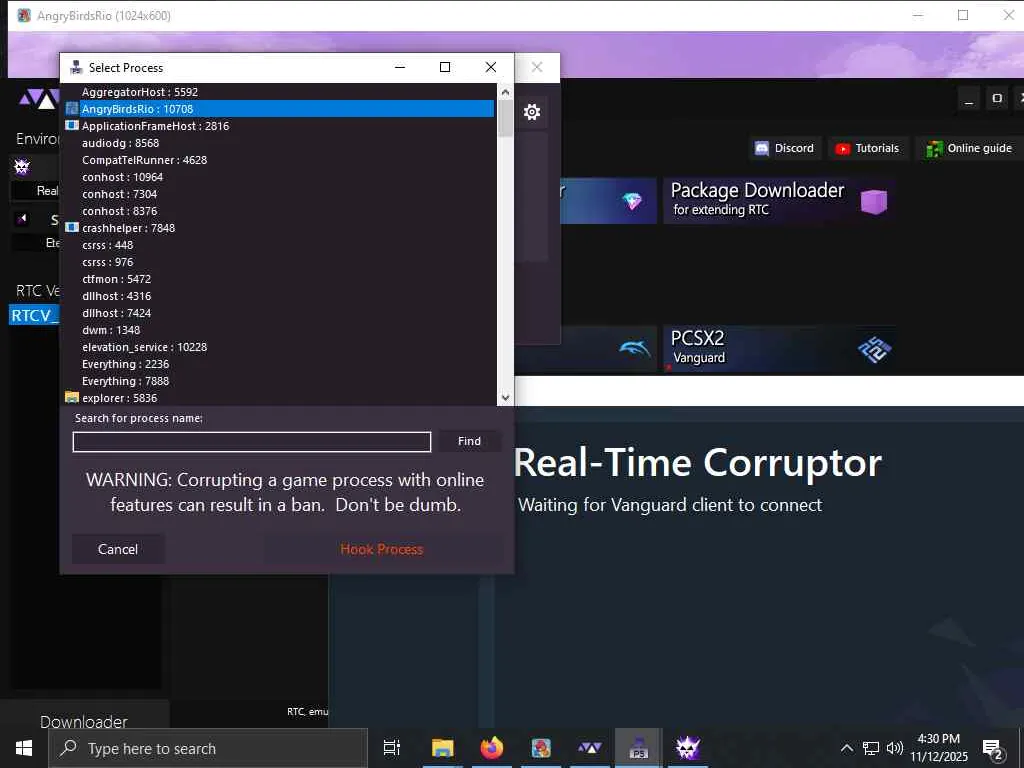Click the RTC launcher logo icon
This screenshot has height=768, width=1024.
coord(39,99)
